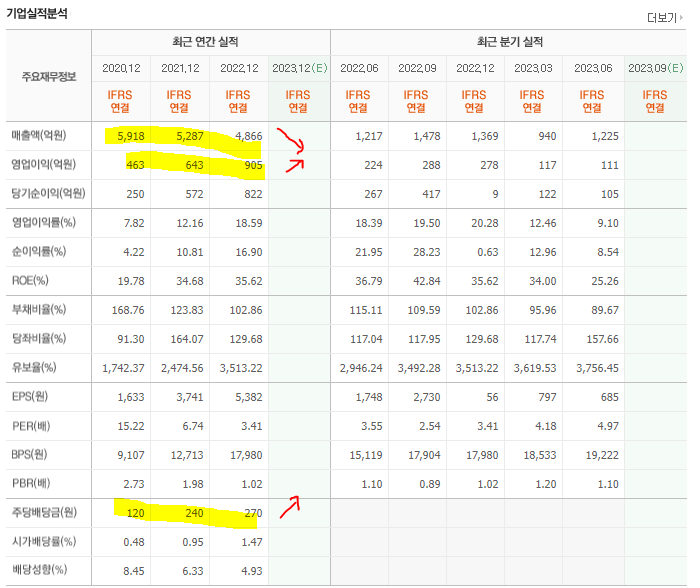The height and width of the screenshot is (588, 700).
Task: Click the 1,742.37 reserve ratio value
Action: (x=123, y=368)
